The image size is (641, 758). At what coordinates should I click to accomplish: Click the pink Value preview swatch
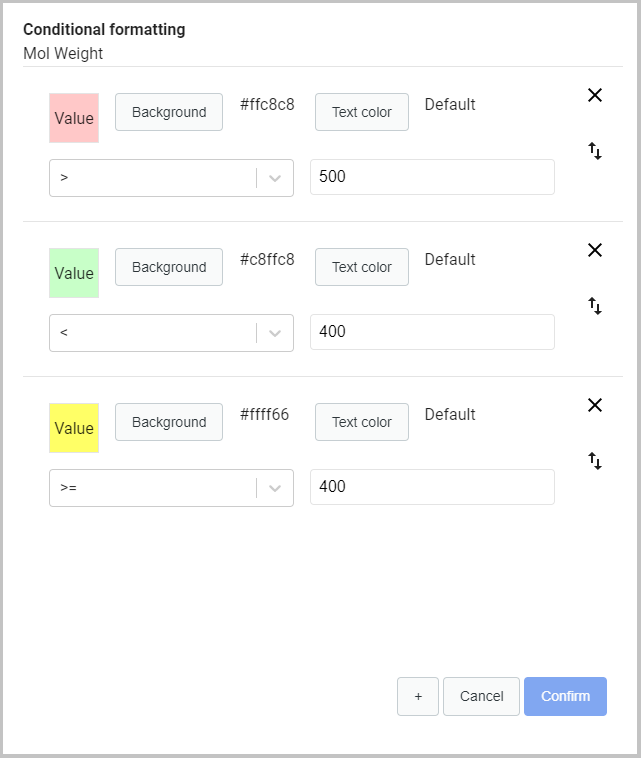(x=74, y=118)
